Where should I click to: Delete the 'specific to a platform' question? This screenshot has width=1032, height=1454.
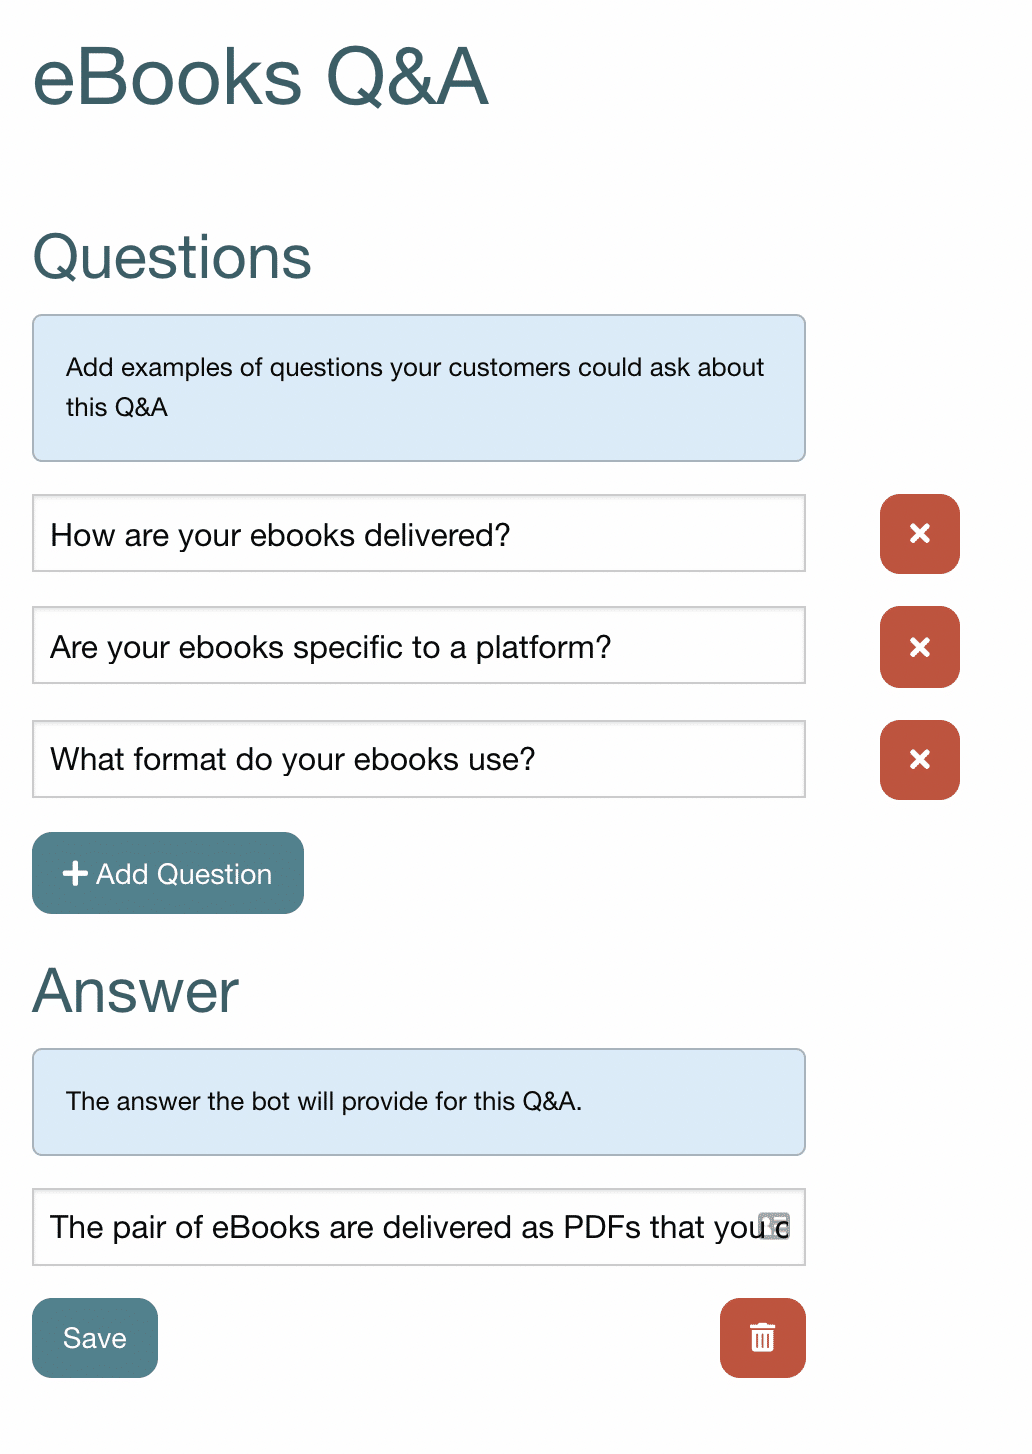(x=919, y=647)
